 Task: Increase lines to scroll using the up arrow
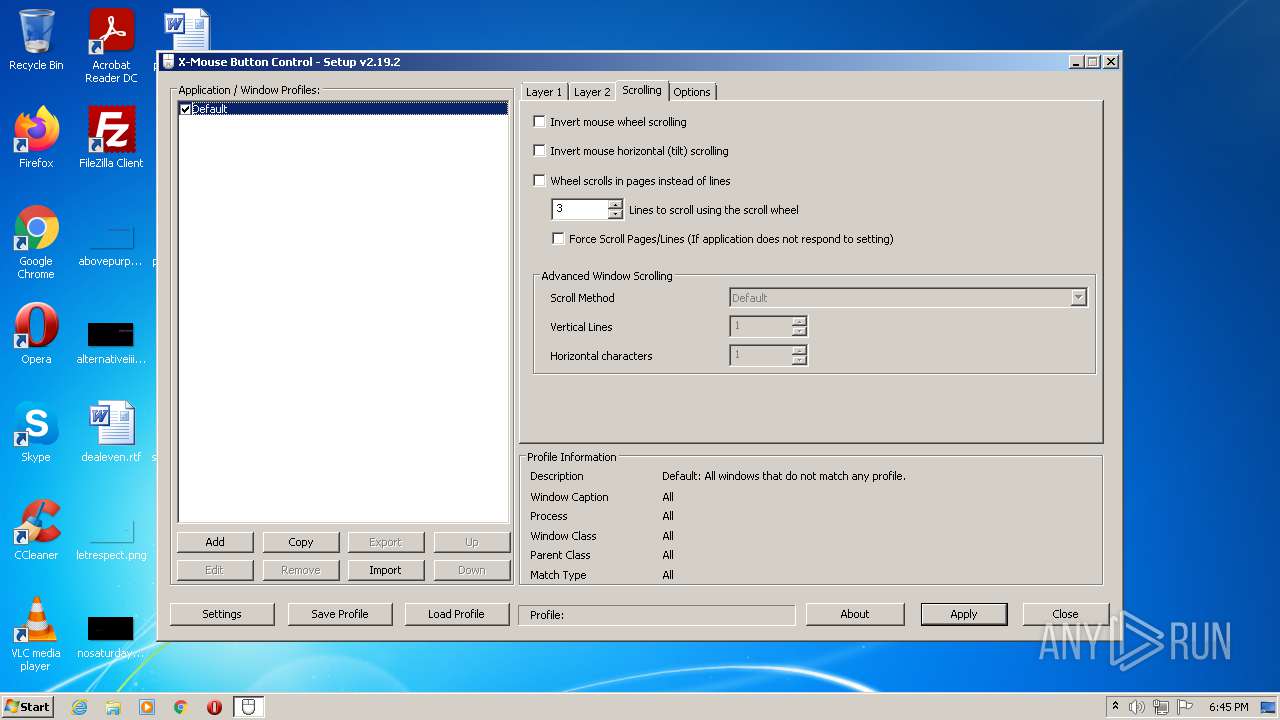(x=615, y=204)
